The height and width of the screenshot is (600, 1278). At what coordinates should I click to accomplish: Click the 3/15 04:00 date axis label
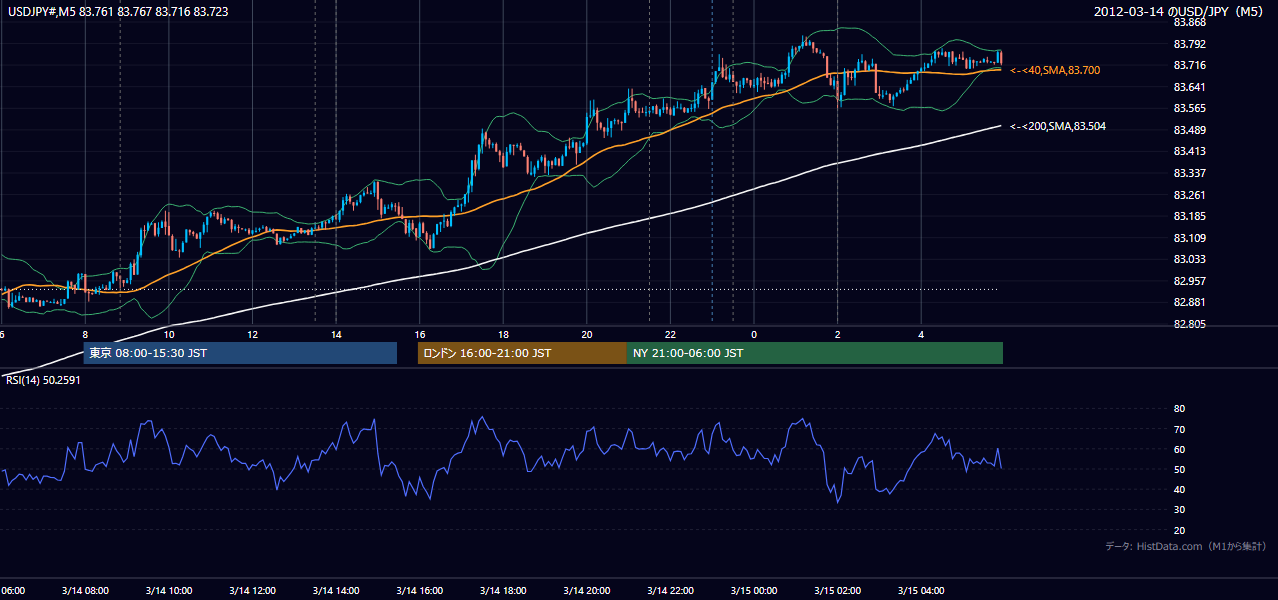(921, 590)
